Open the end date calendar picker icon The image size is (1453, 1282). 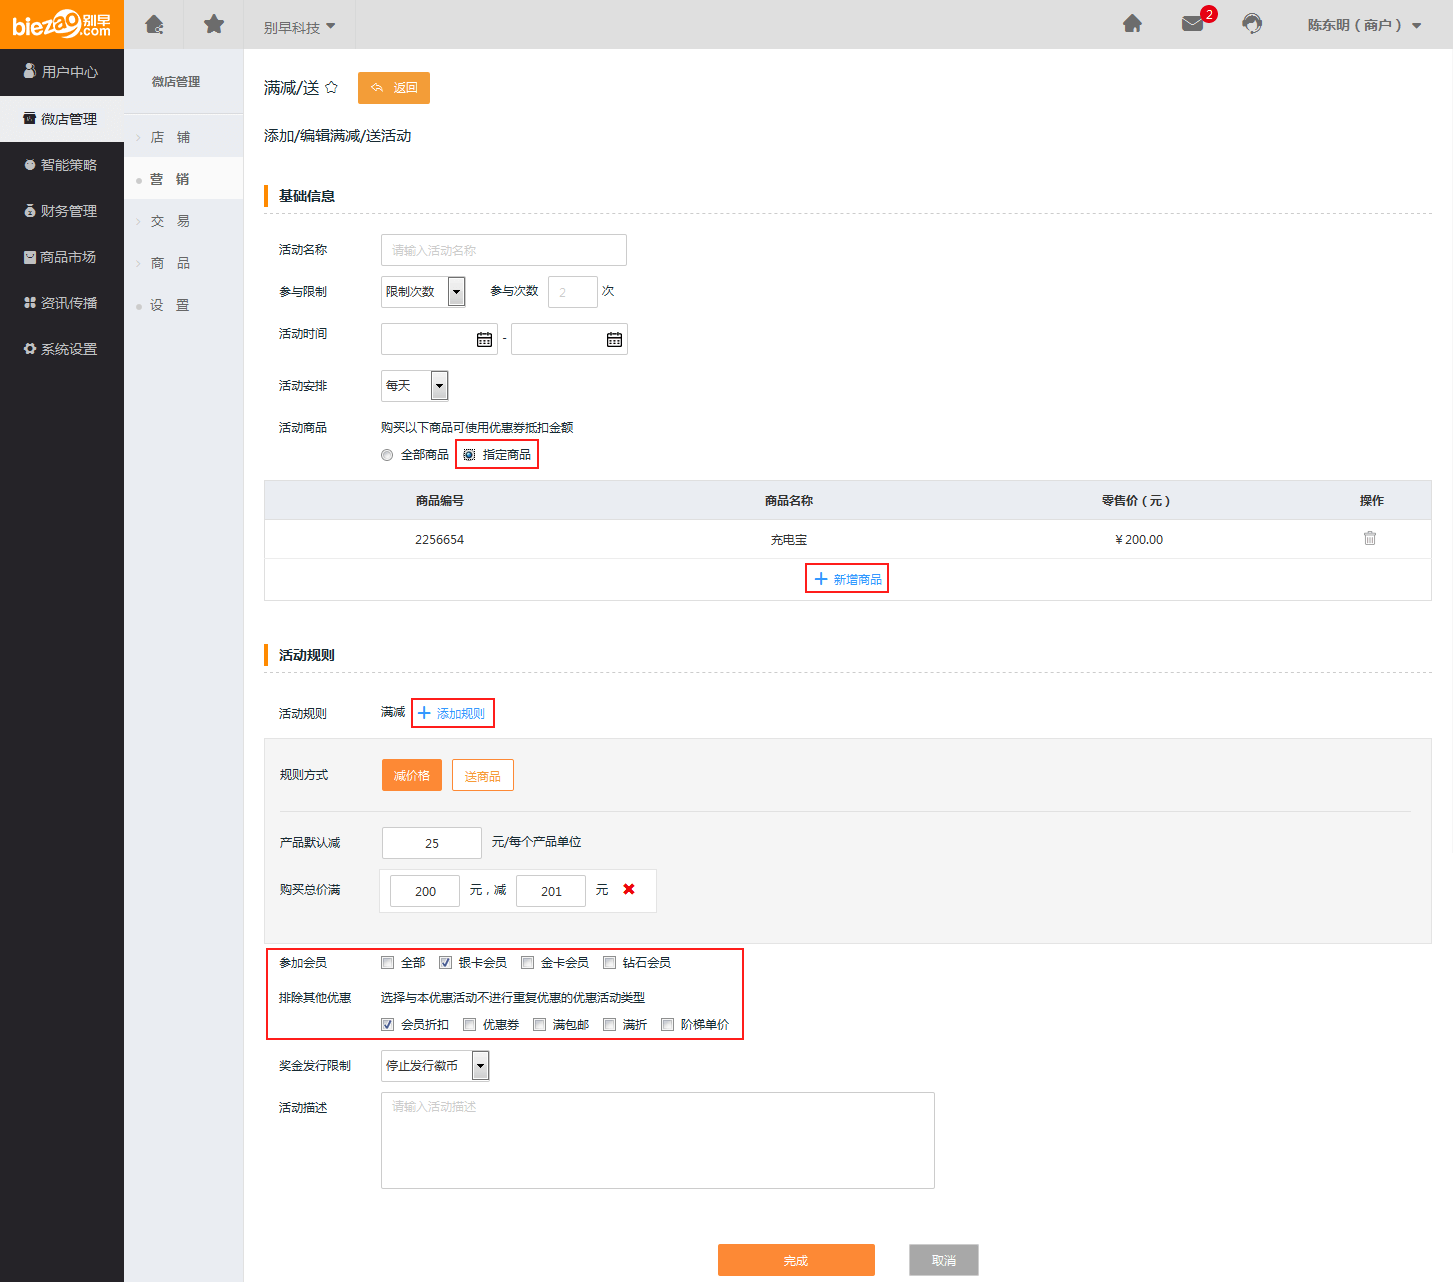614,340
